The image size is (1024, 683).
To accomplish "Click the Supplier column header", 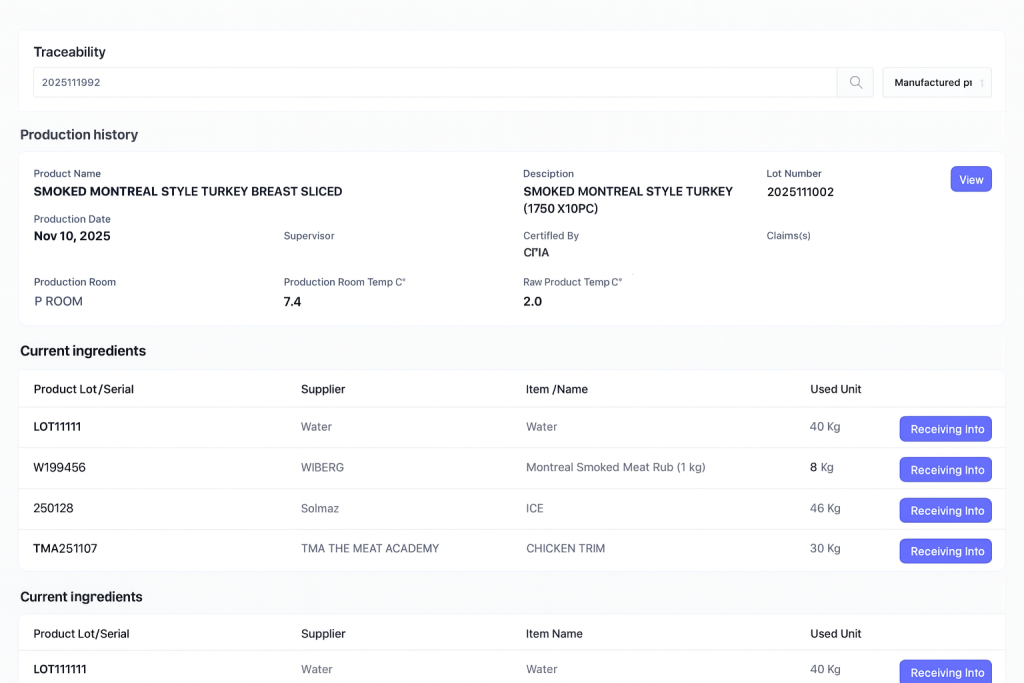I will [x=322, y=389].
